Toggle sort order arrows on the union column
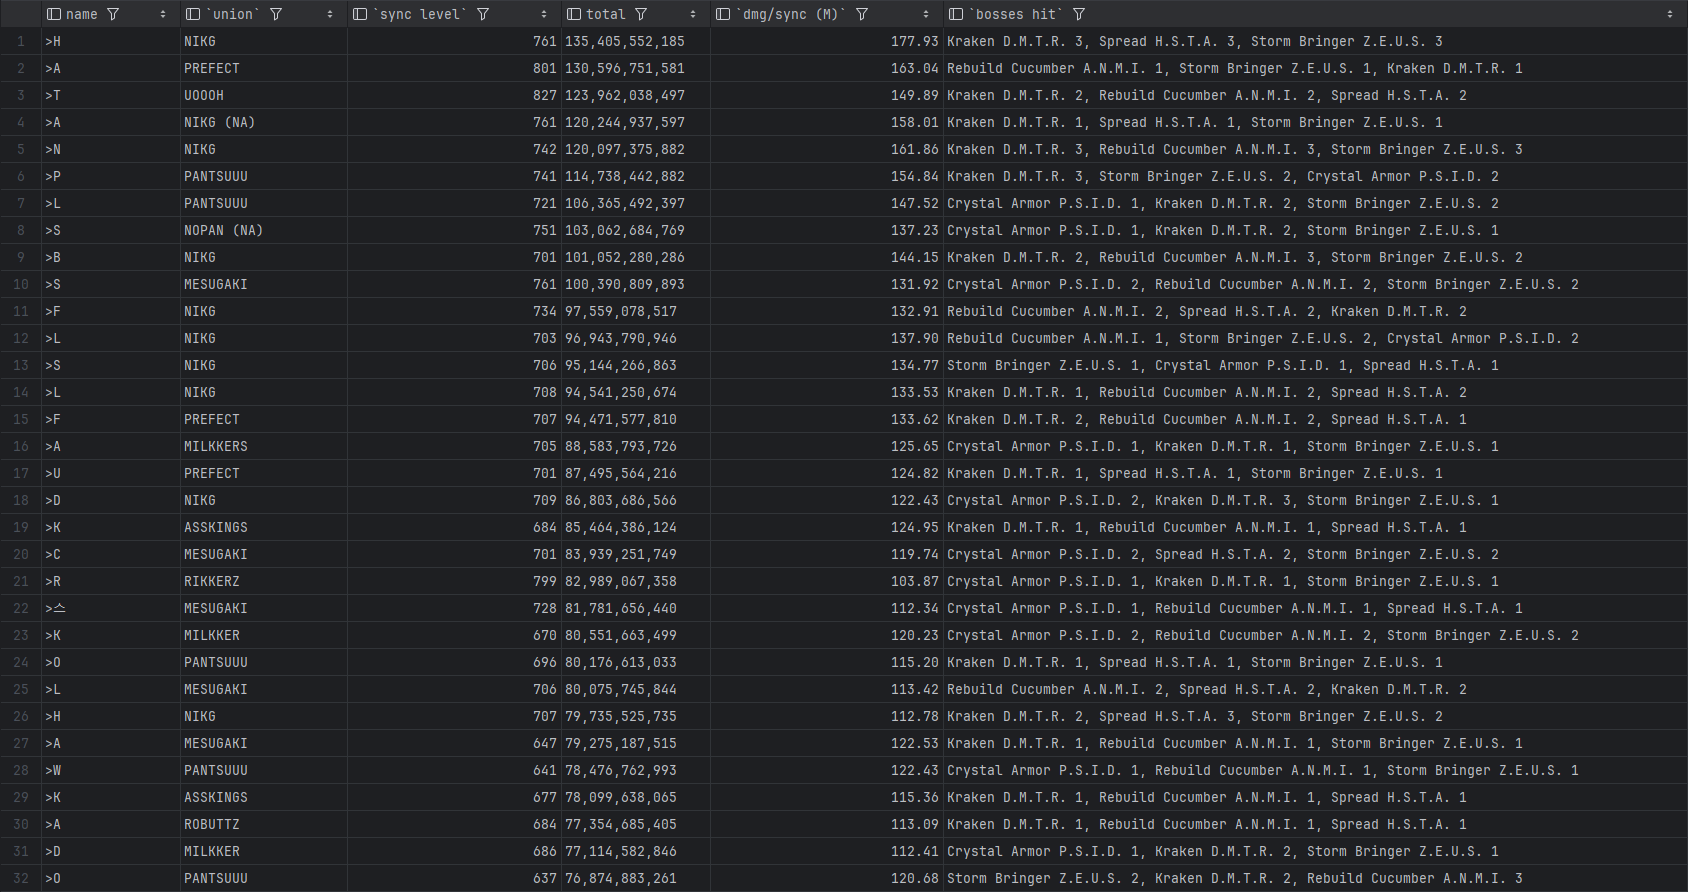This screenshot has width=1688, height=892. coord(330,14)
